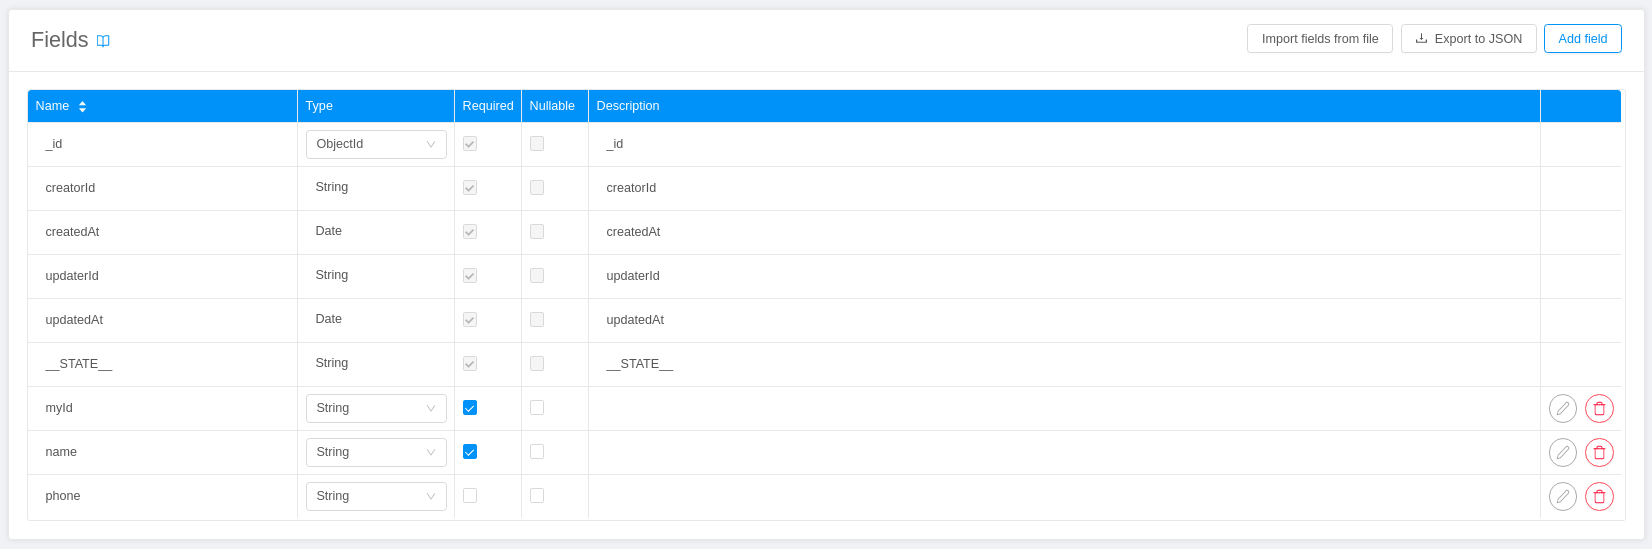
Task: Select the updaterId name cell
Action: pos(162,276)
